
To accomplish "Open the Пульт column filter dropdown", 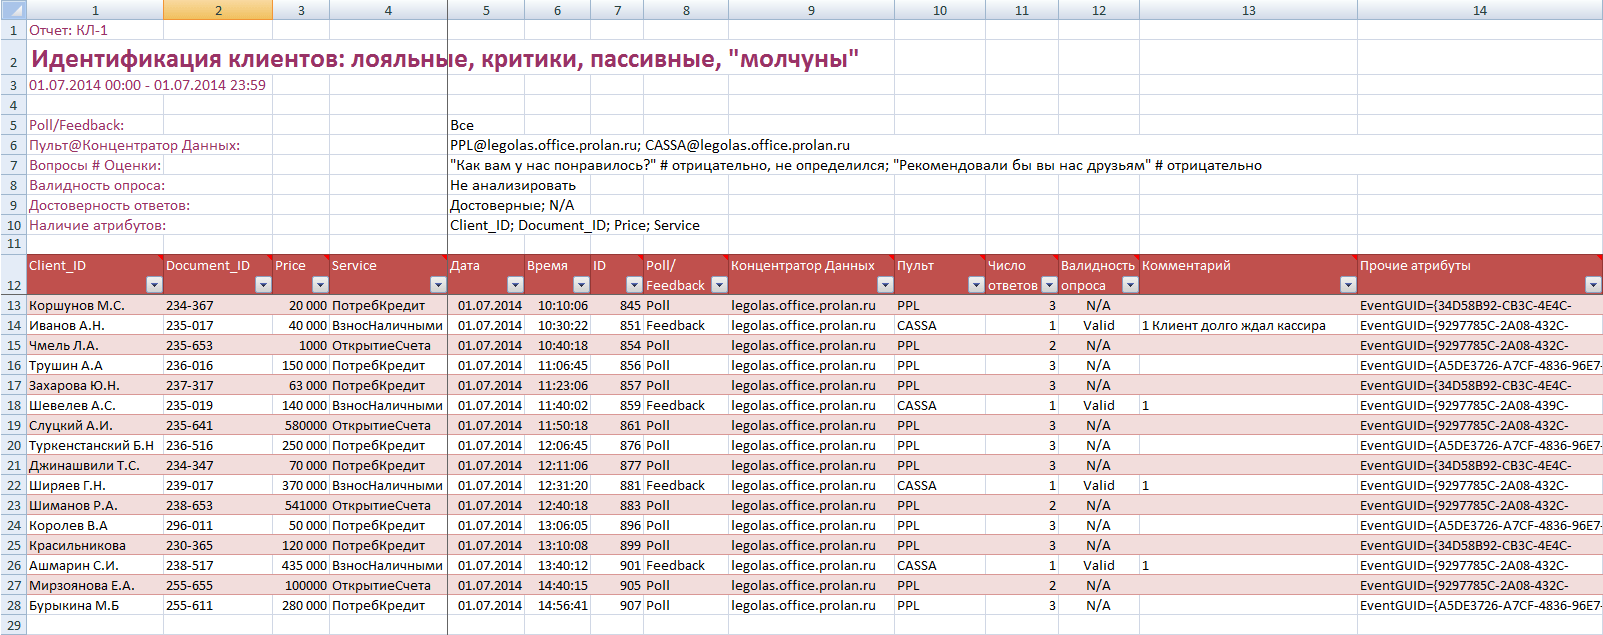I will point(976,285).
